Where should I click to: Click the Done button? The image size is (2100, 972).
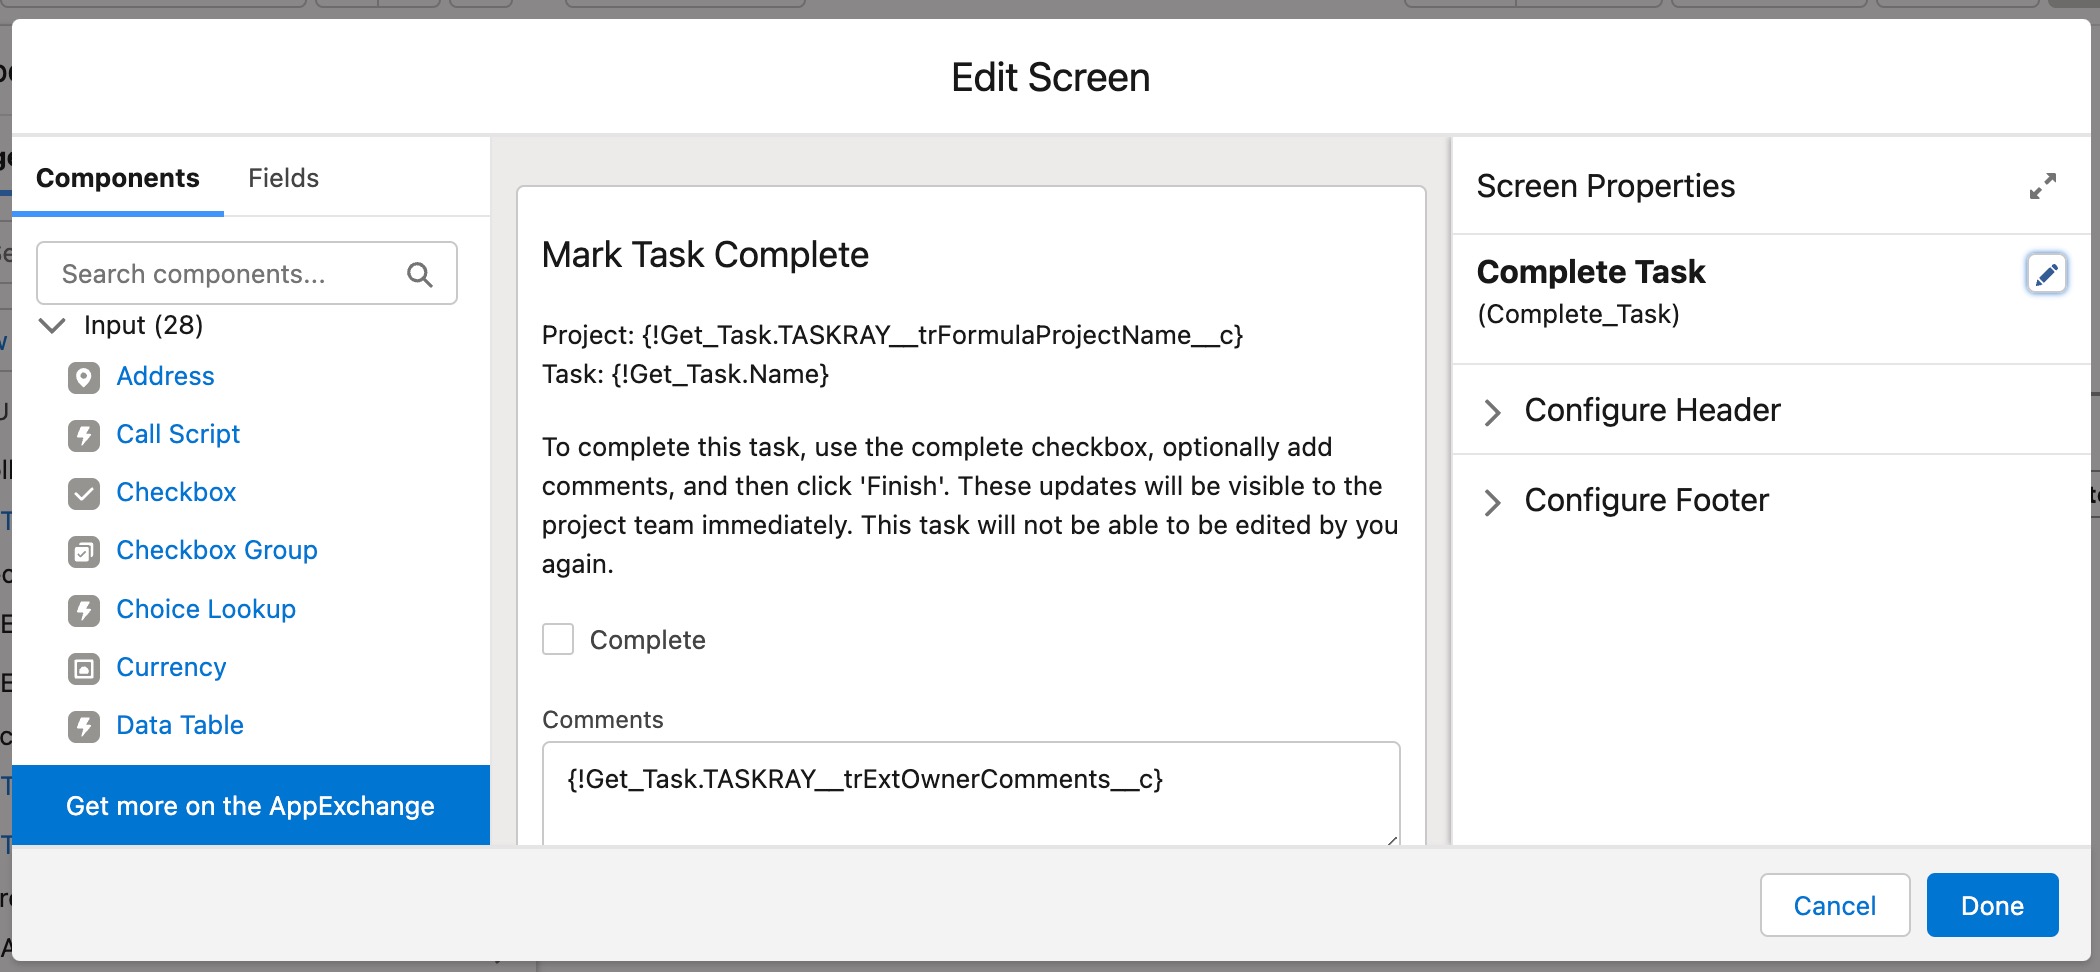(1991, 905)
